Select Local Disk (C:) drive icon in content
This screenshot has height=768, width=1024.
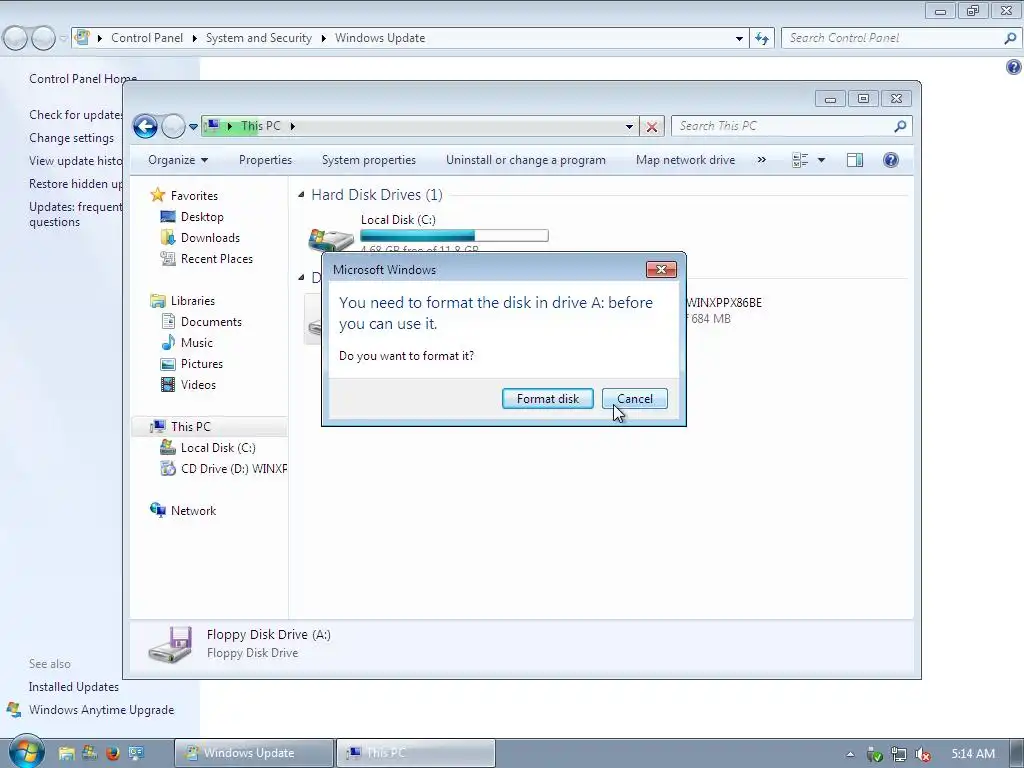331,239
